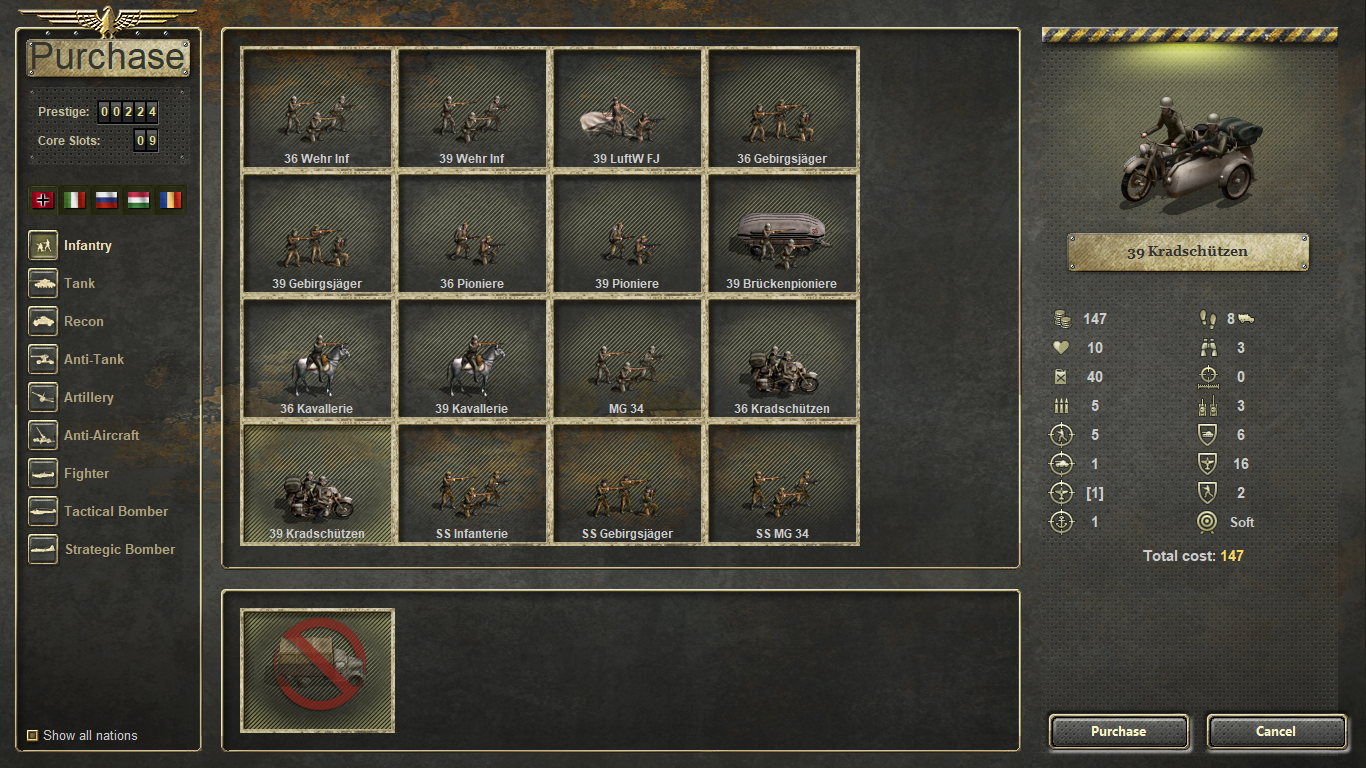Screen dimensions: 1366x768
Task: Pick the 39 Brückenpioniere unit
Action: (782, 234)
